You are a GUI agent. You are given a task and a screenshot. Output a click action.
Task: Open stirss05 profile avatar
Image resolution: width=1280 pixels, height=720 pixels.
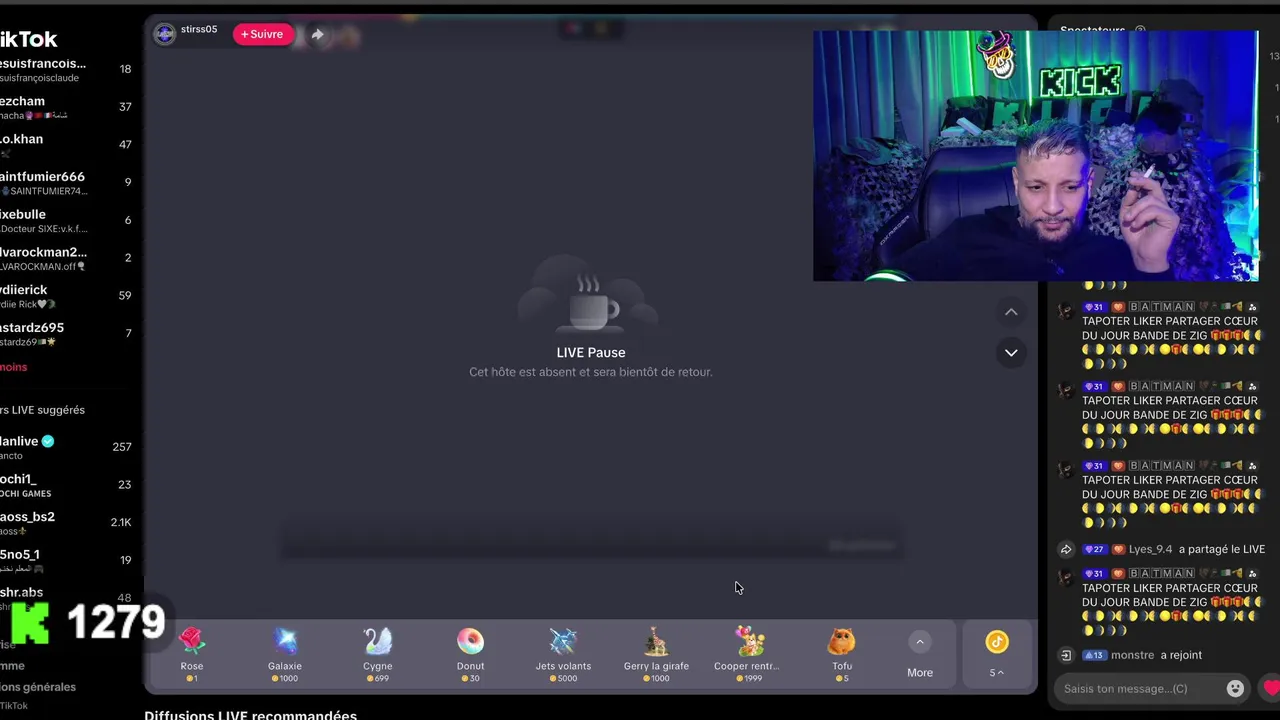point(165,34)
